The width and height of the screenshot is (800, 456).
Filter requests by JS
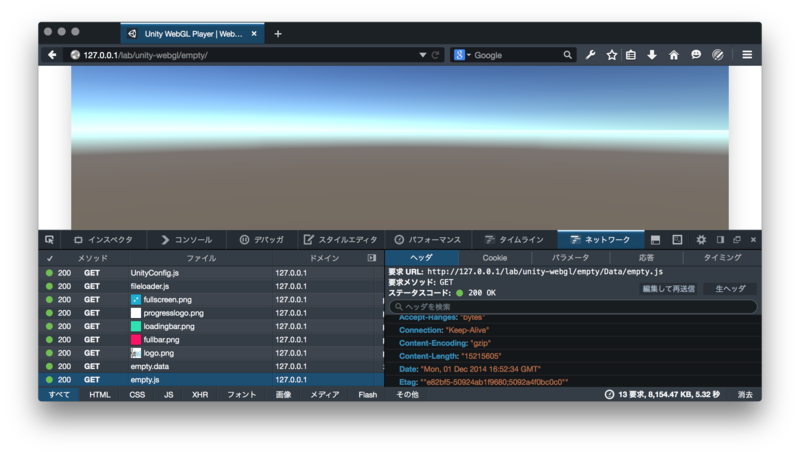click(x=168, y=394)
